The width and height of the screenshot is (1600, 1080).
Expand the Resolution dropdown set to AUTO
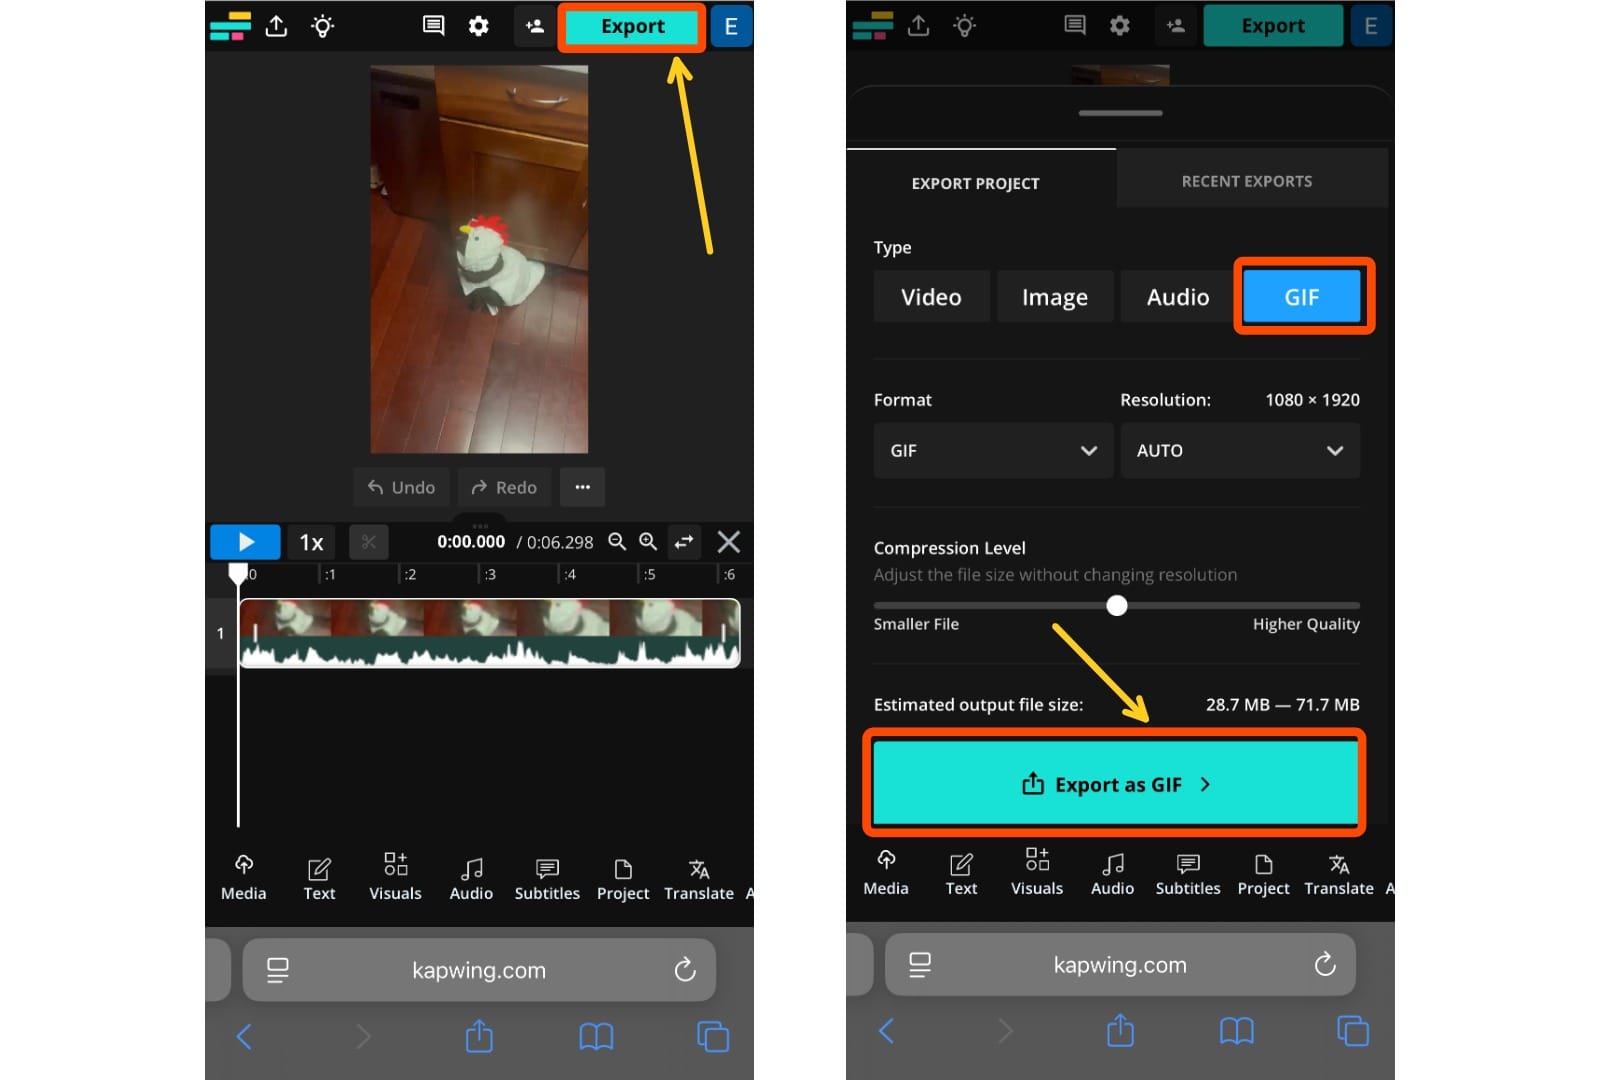(x=1239, y=451)
